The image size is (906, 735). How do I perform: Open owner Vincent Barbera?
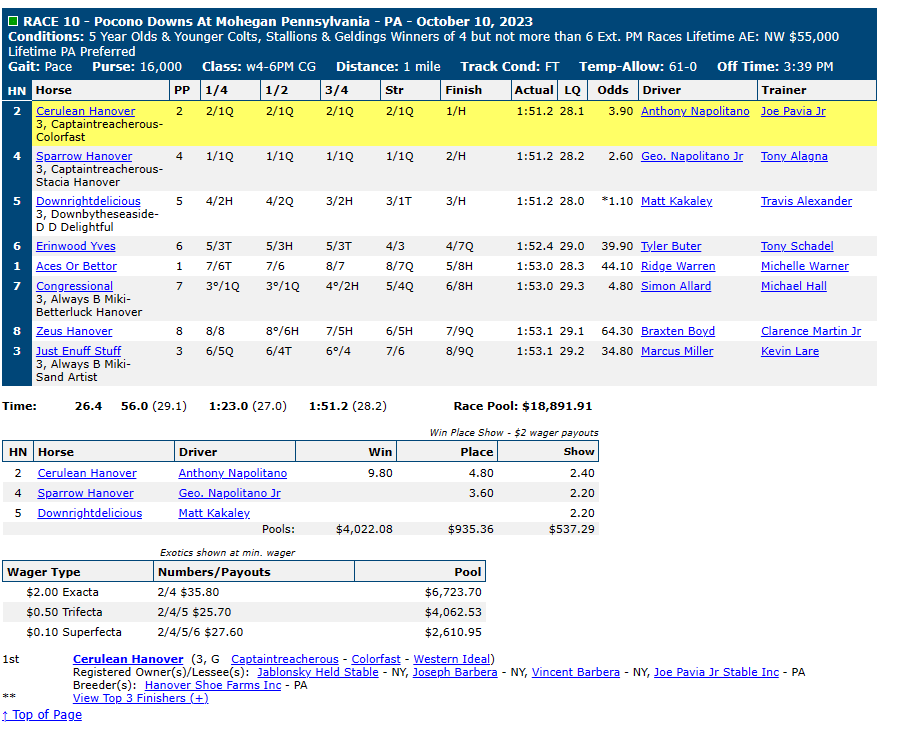(x=575, y=673)
